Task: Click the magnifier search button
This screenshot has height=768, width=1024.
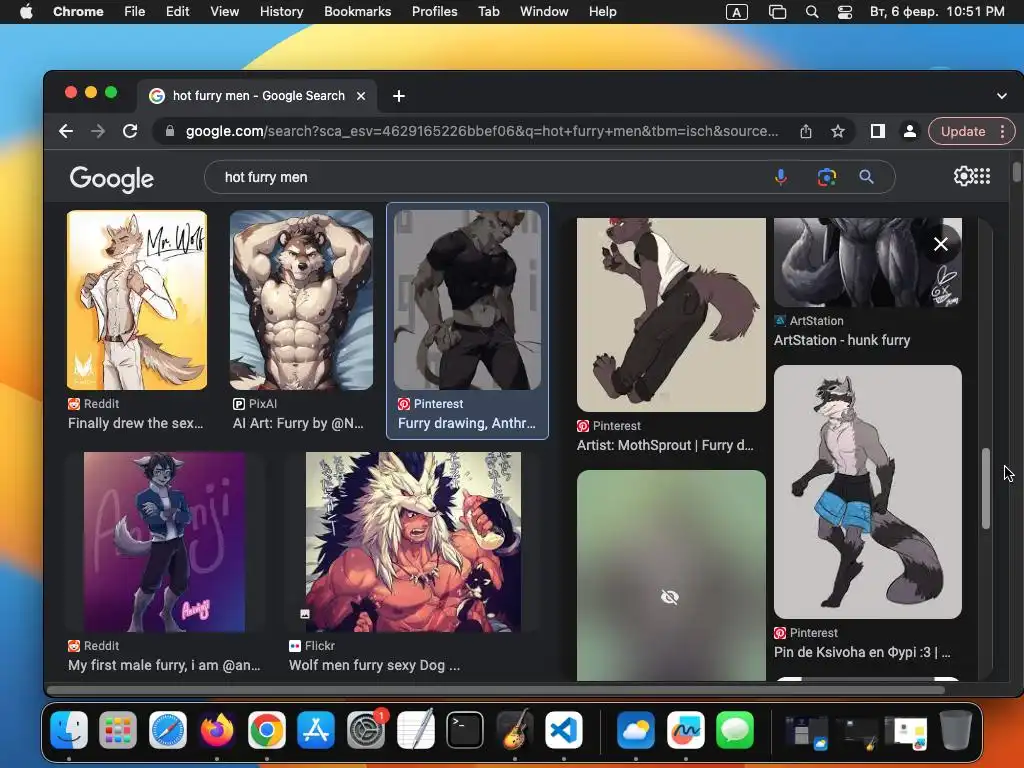Action: coord(866,177)
